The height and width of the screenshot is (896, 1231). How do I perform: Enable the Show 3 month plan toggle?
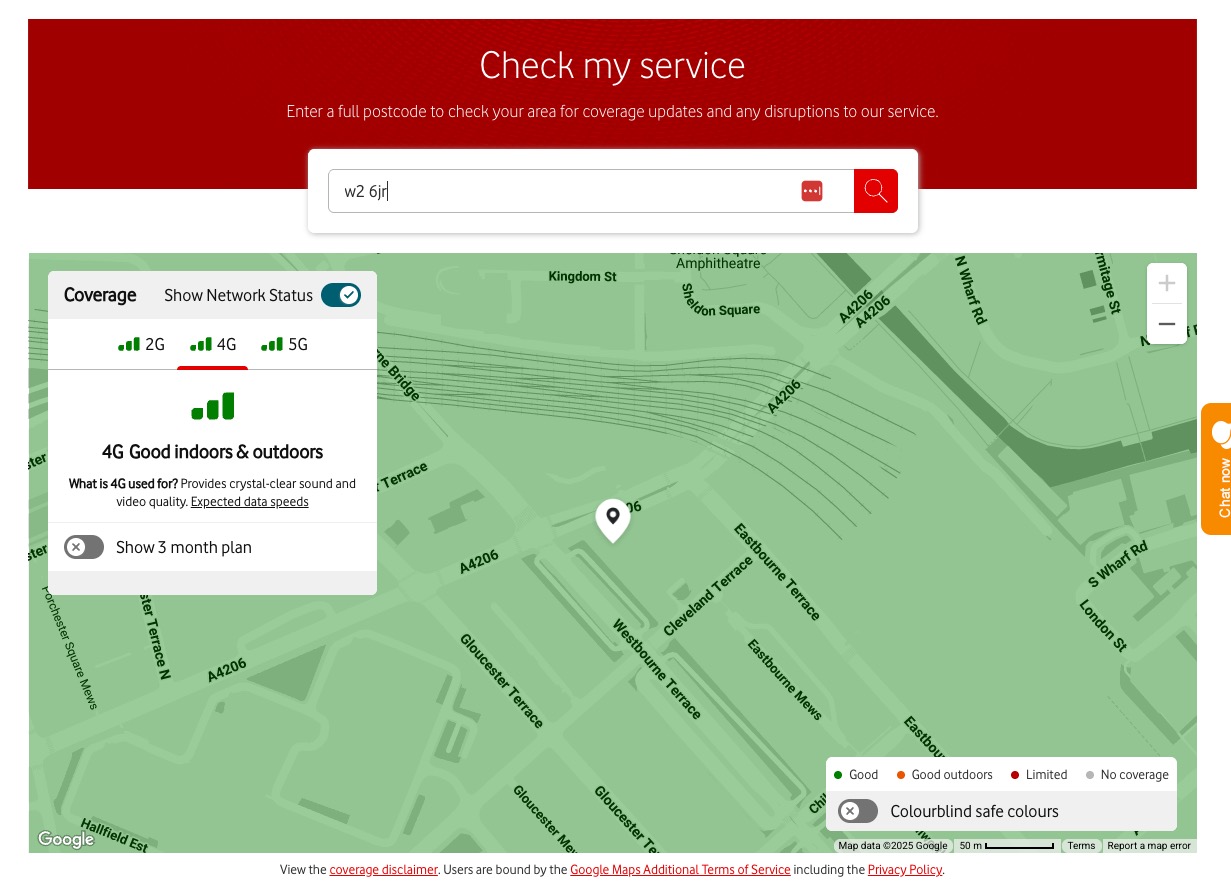(84, 547)
